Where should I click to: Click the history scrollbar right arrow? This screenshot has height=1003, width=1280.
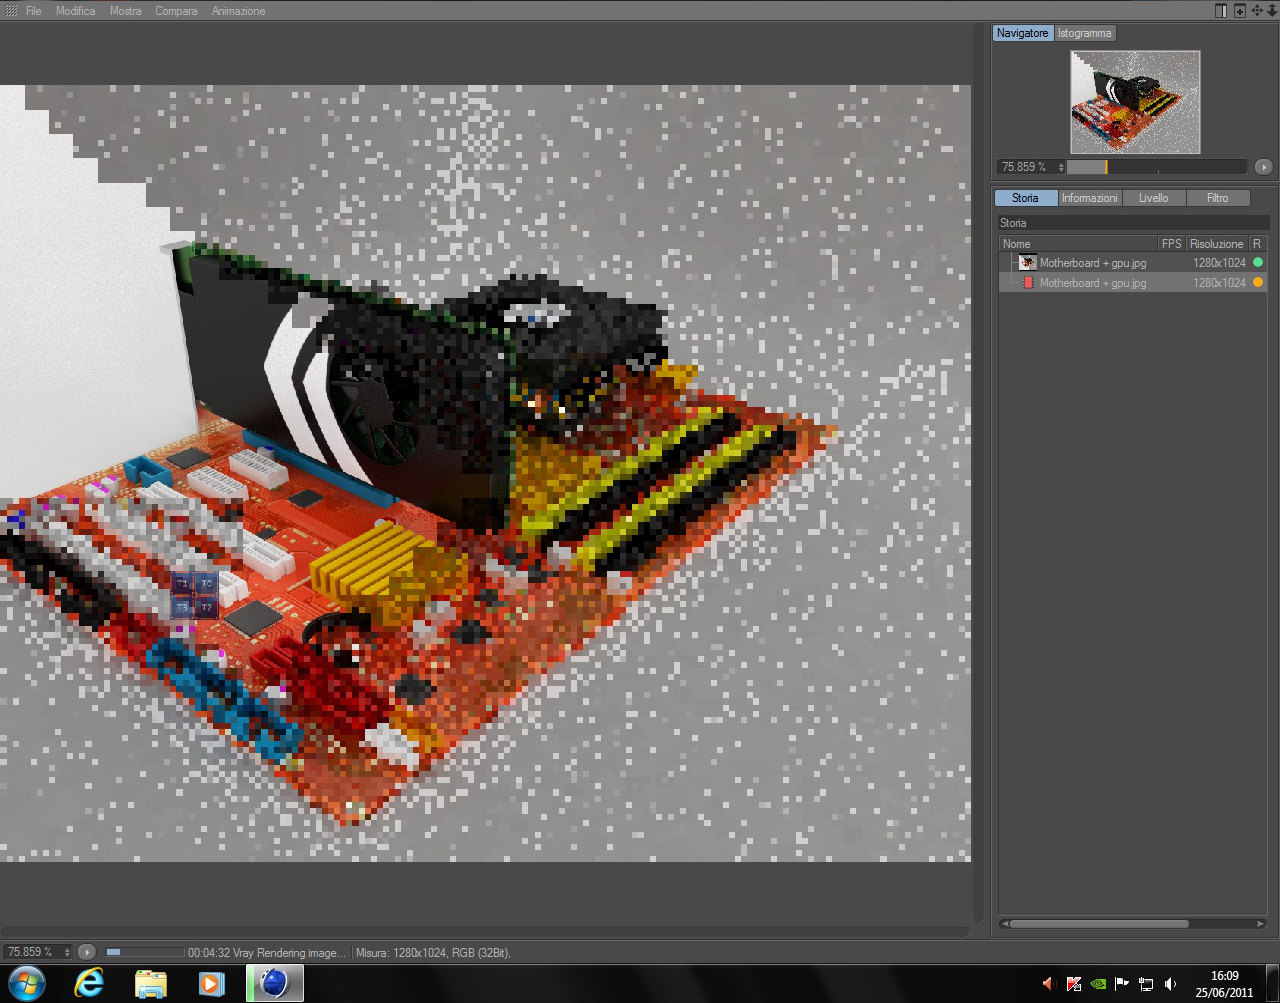click(x=1262, y=924)
